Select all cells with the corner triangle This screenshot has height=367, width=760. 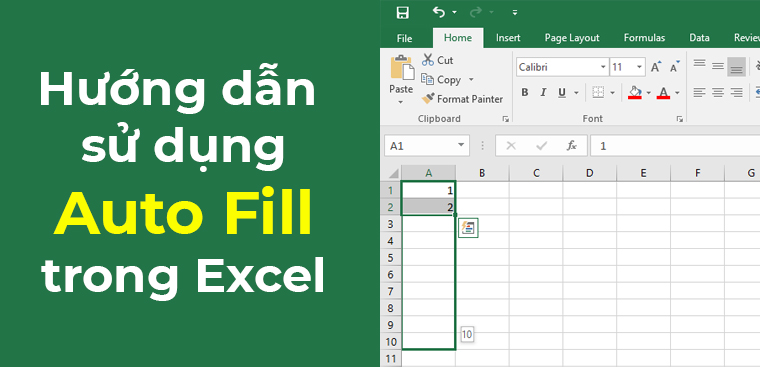[394, 173]
